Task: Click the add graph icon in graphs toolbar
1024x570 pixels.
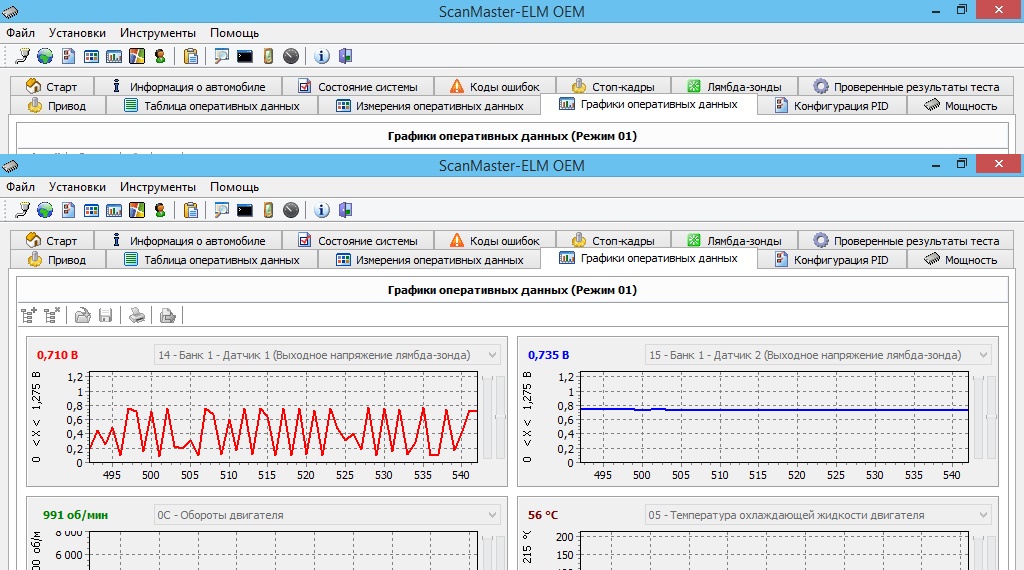Action: (x=29, y=315)
